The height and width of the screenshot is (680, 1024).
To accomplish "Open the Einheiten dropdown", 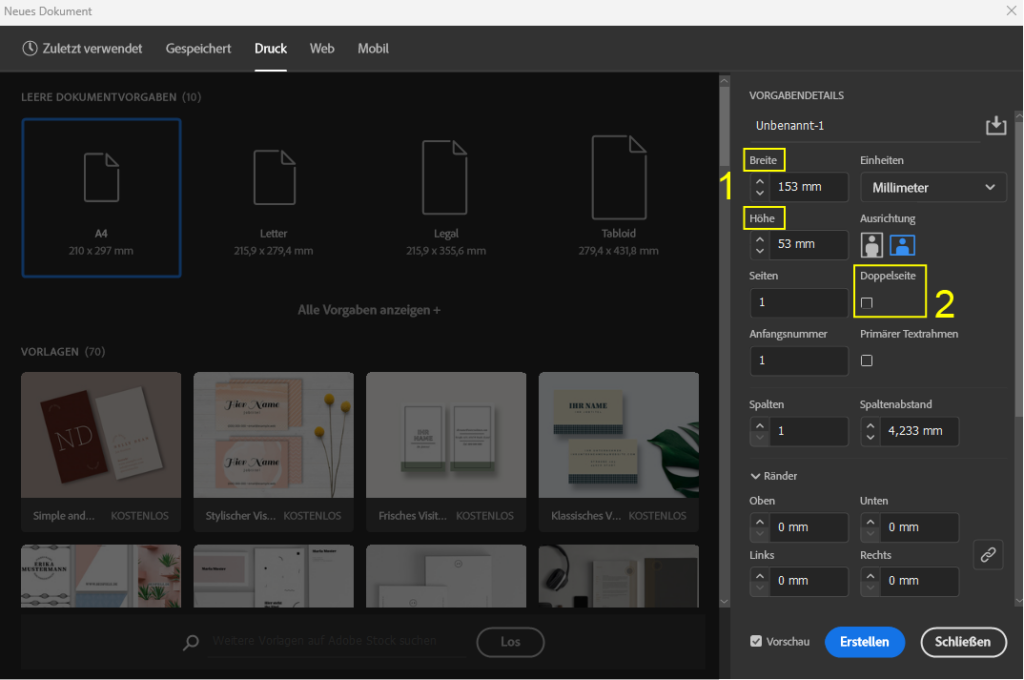I will (x=933, y=187).
